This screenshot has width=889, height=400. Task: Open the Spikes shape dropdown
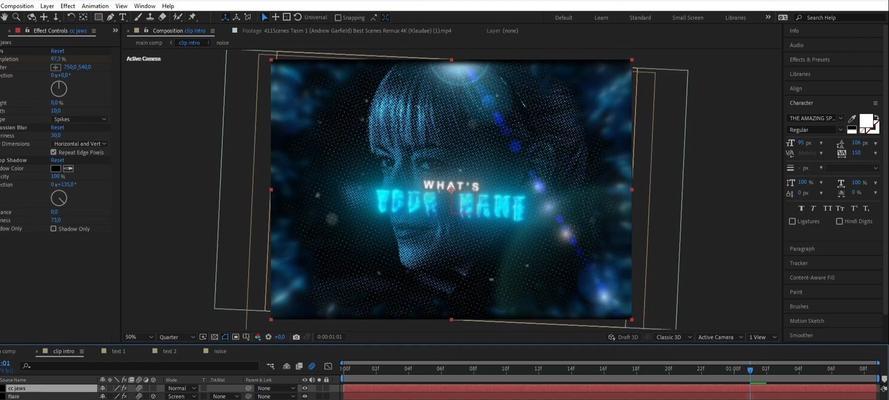[79, 120]
